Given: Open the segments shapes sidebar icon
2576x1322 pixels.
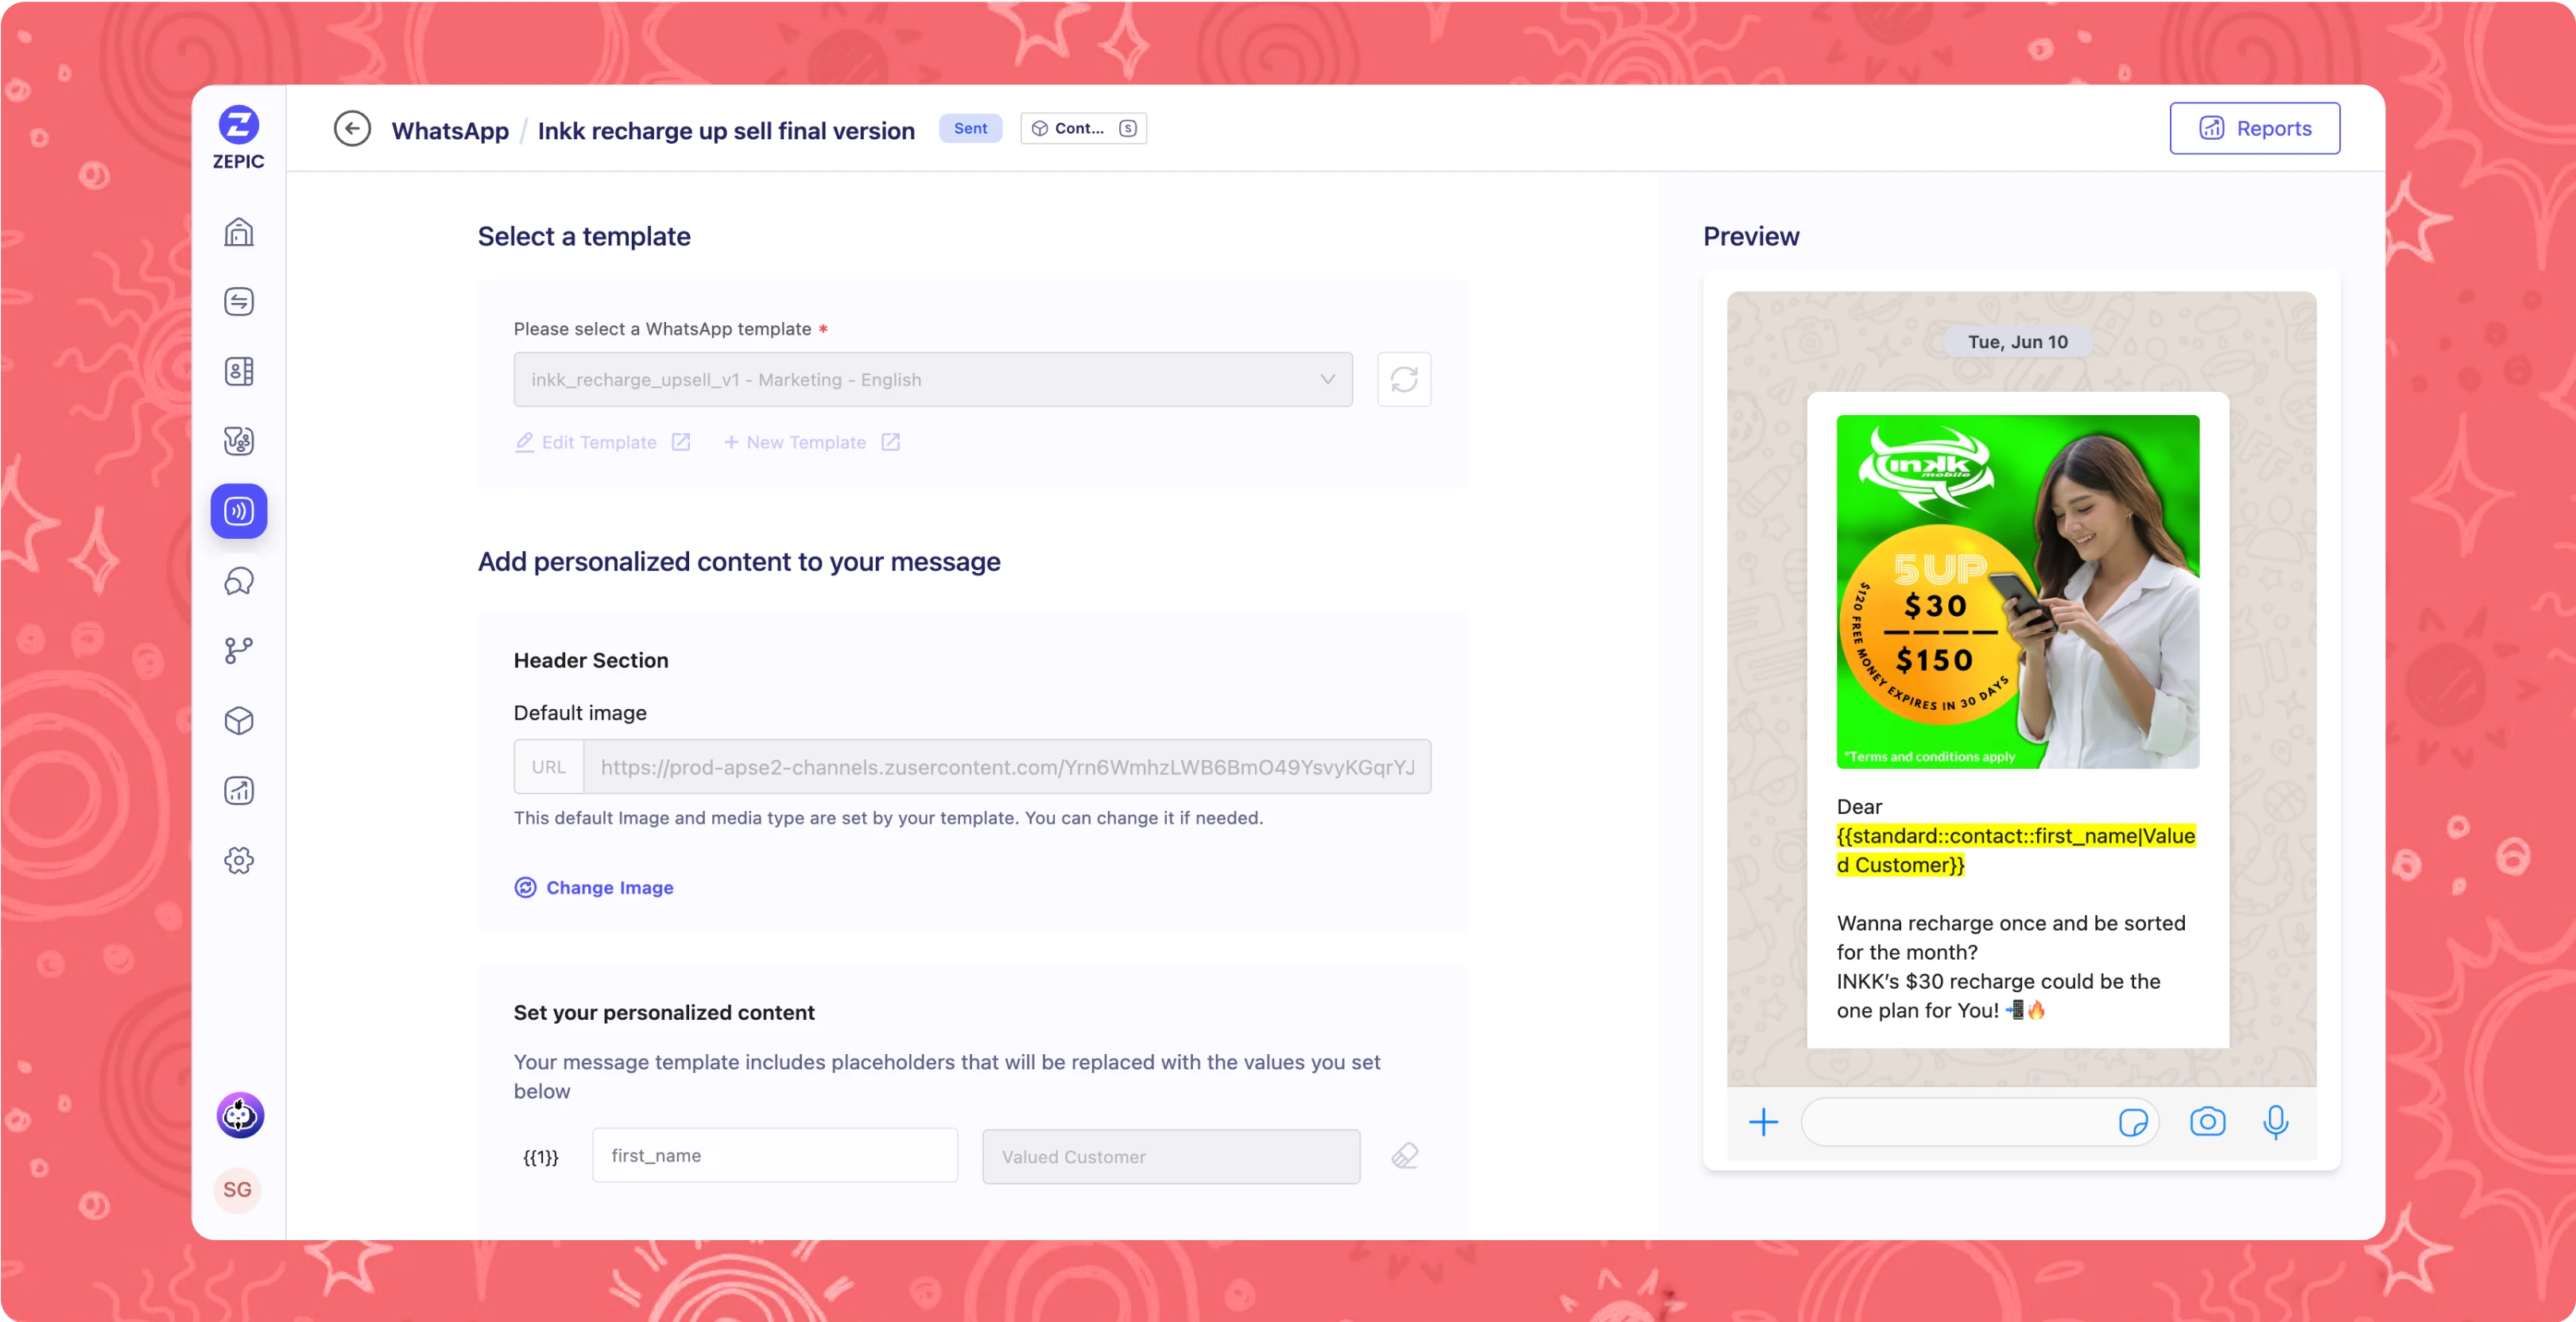Looking at the screenshot, I should pyautogui.click(x=238, y=441).
